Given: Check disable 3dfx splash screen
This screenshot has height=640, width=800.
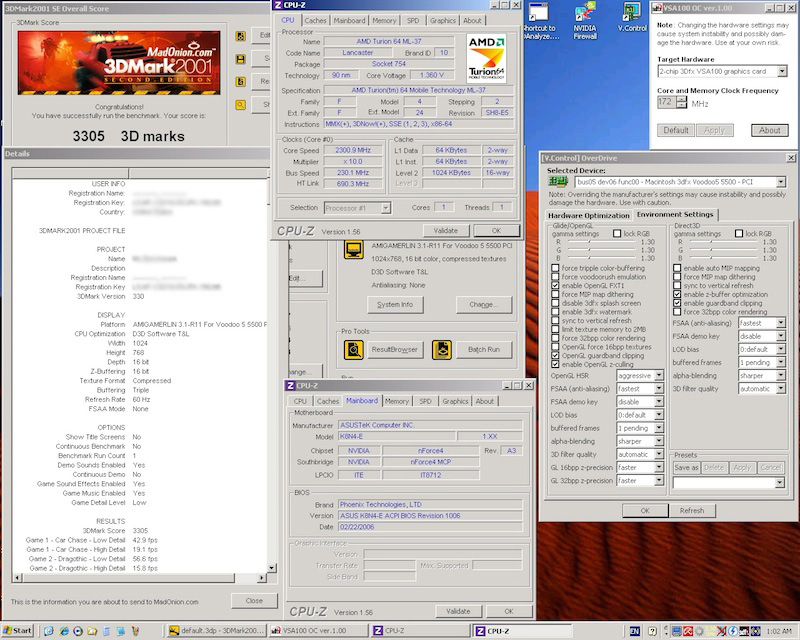Looking at the screenshot, I should coord(555,303).
